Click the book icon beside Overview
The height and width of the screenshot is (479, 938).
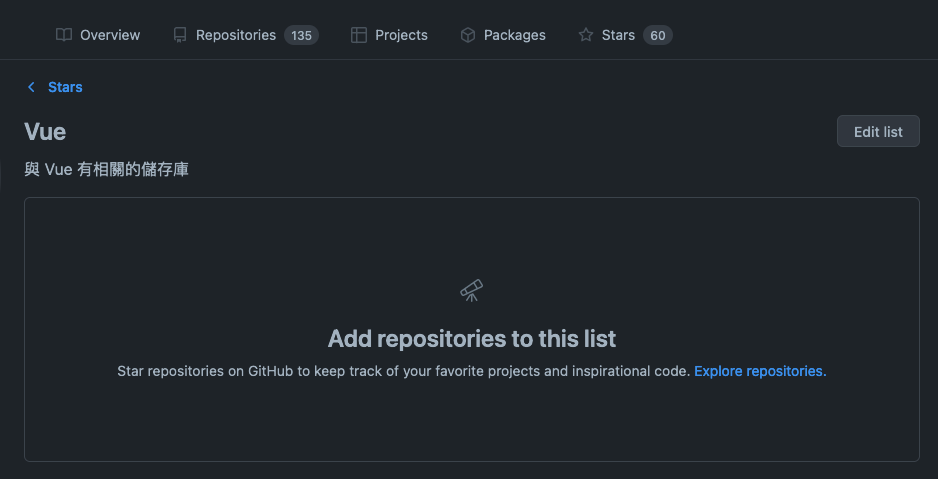(x=64, y=35)
